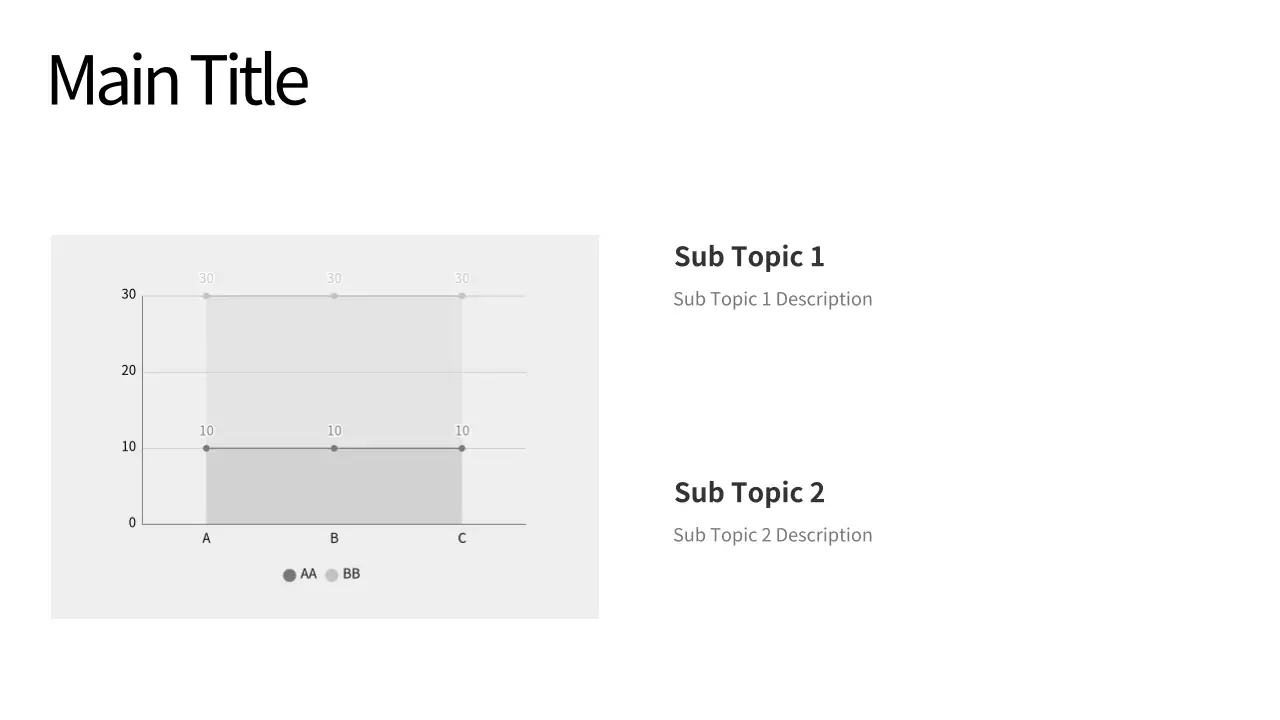Select the "Sub Topic 2" heading
1280x720 pixels.
pos(749,492)
